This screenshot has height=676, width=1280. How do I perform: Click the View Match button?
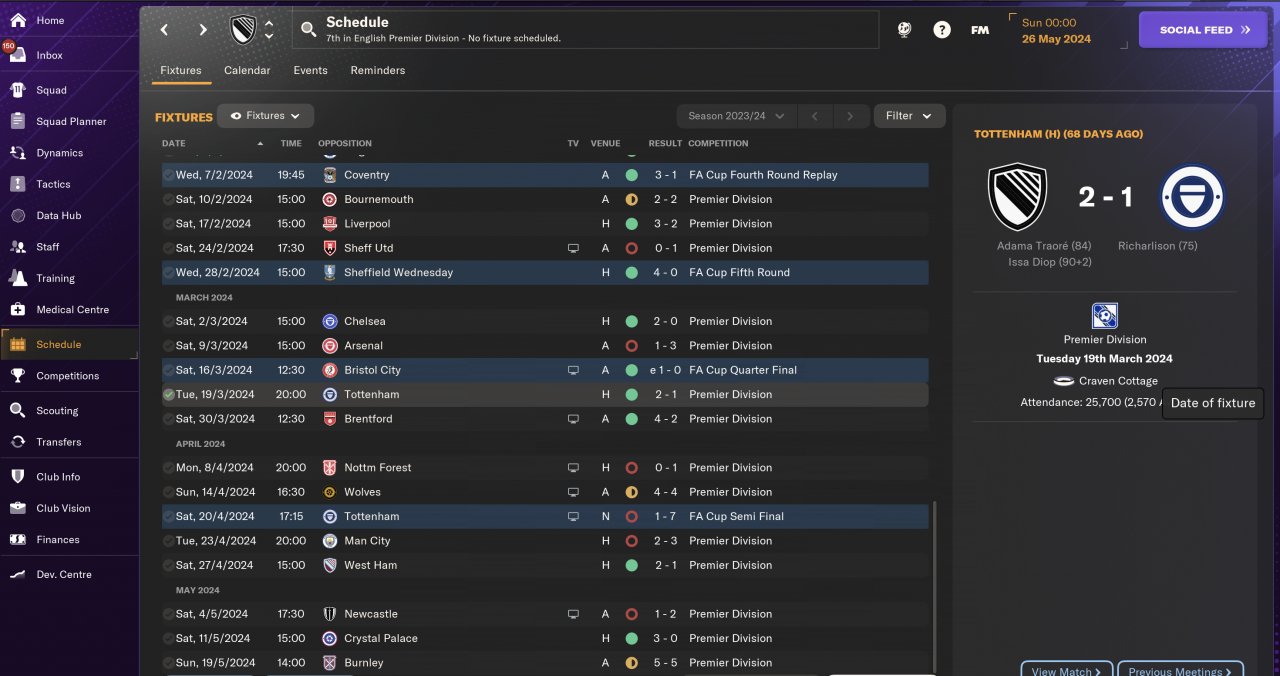pos(1066,670)
